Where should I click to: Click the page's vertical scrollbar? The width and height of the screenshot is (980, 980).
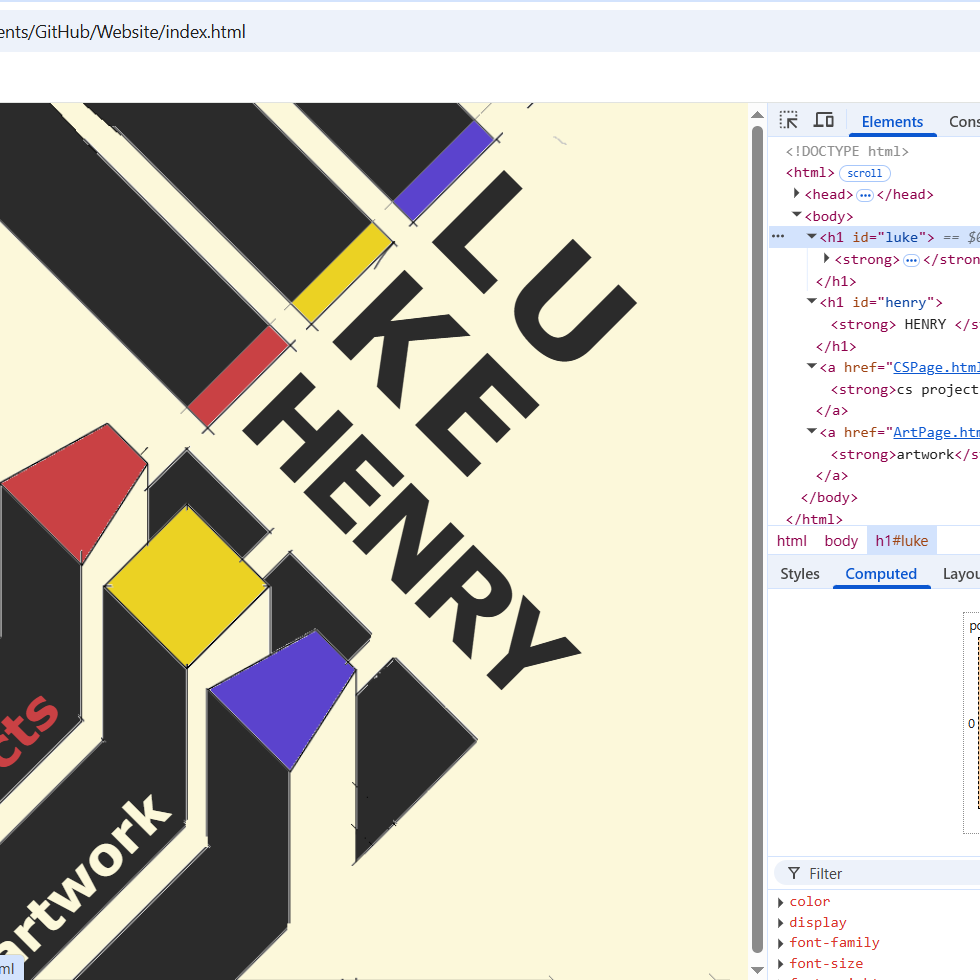click(x=757, y=540)
